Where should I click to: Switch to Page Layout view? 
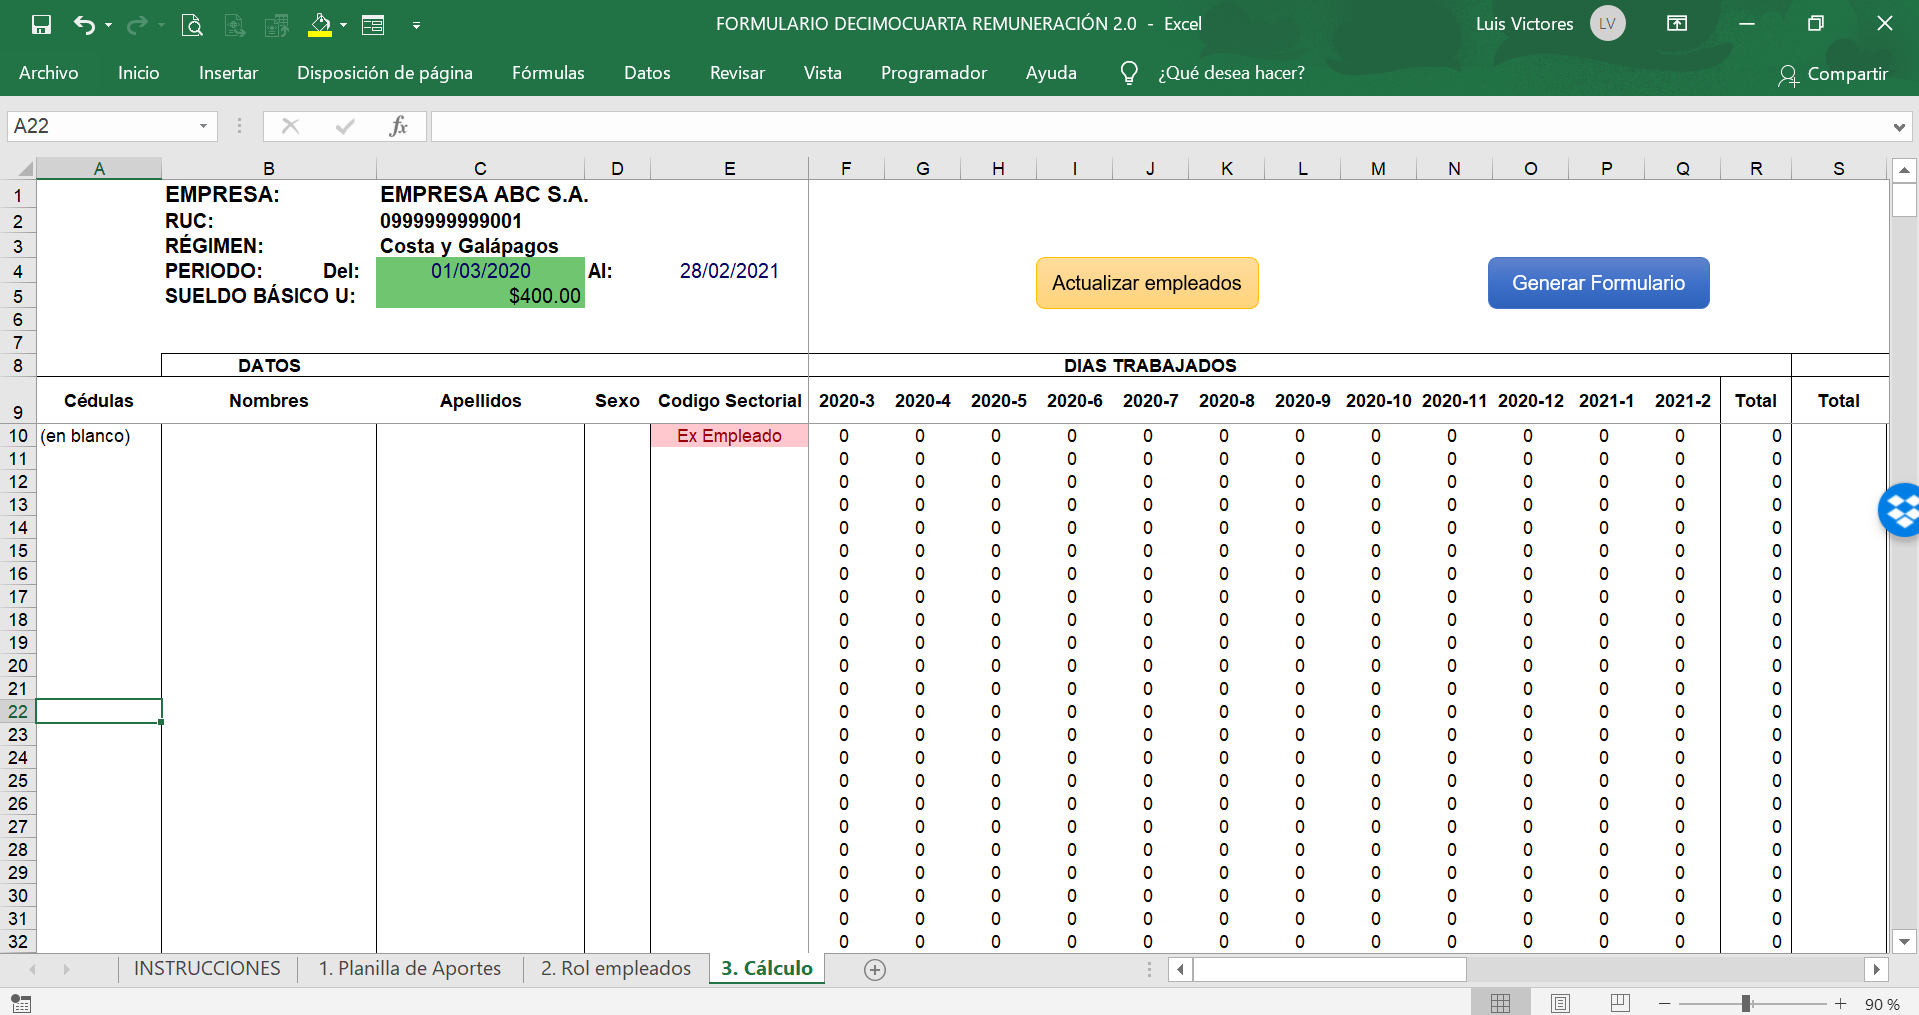pos(1560,1003)
